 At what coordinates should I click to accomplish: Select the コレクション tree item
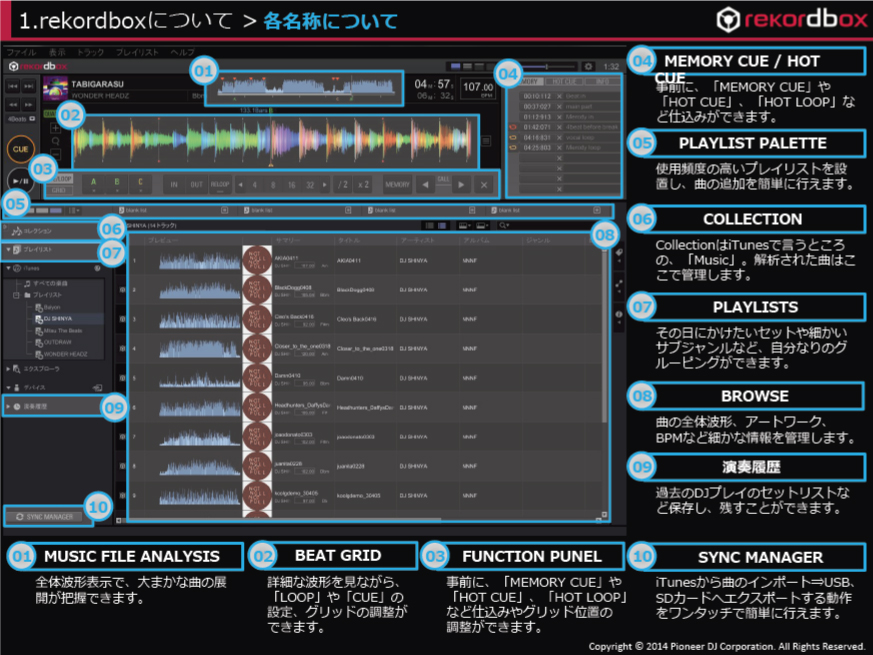pos(38,231)
